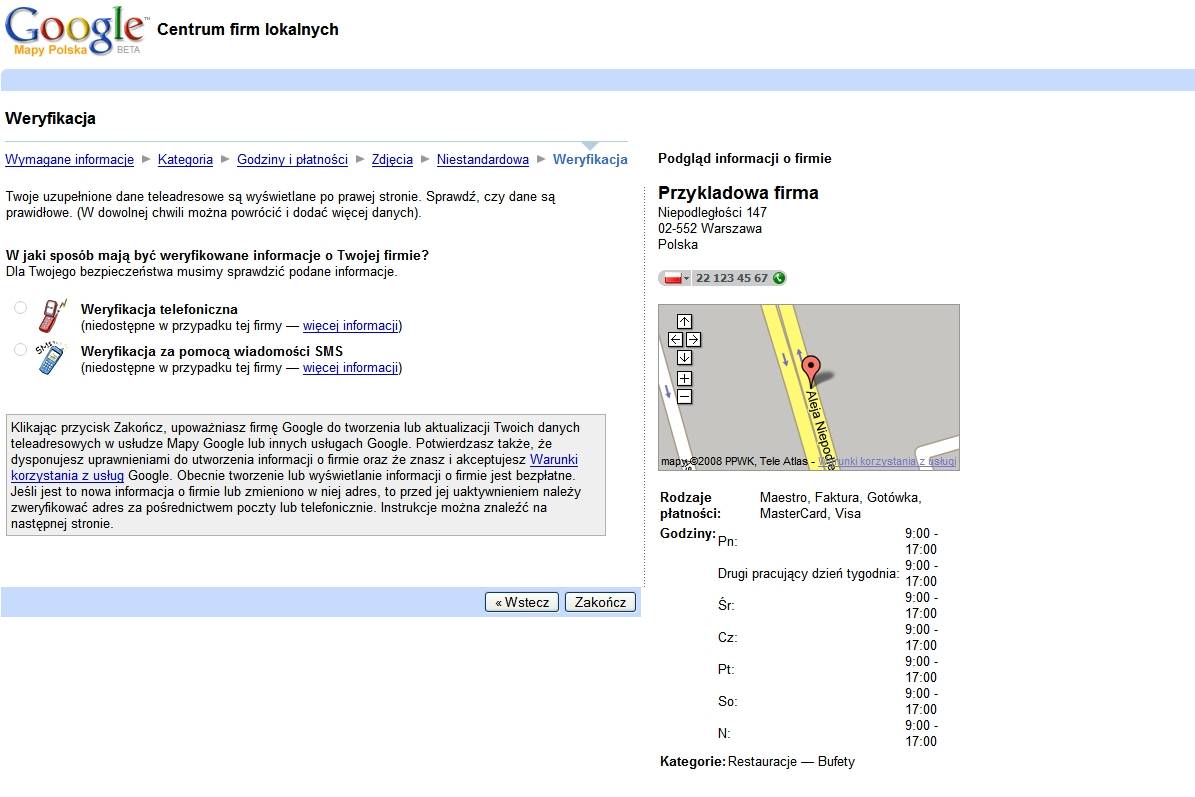
Task: Click the Śr: hours row label
Action: click(x=726, y=605)
